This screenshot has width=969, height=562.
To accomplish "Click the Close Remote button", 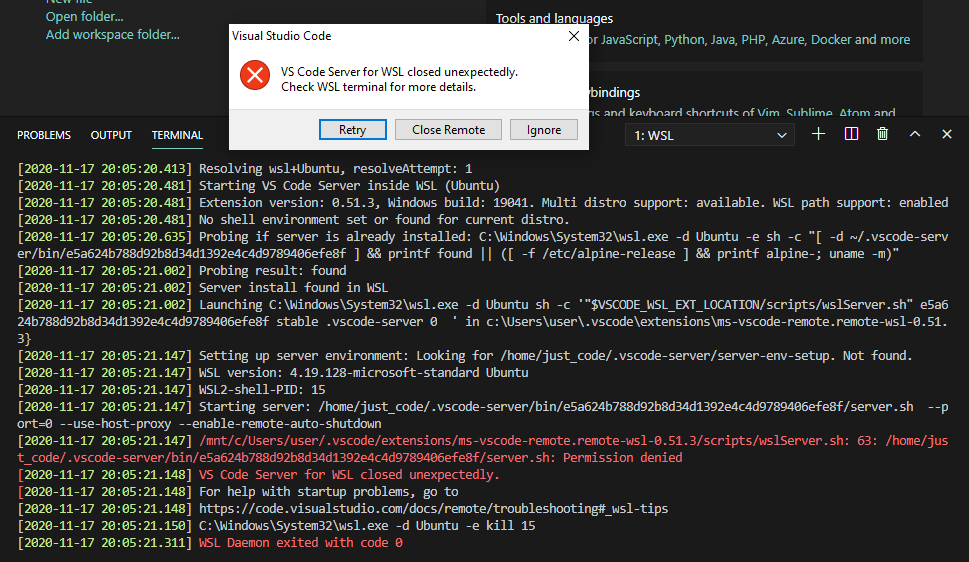I will [x=448, y=130].
